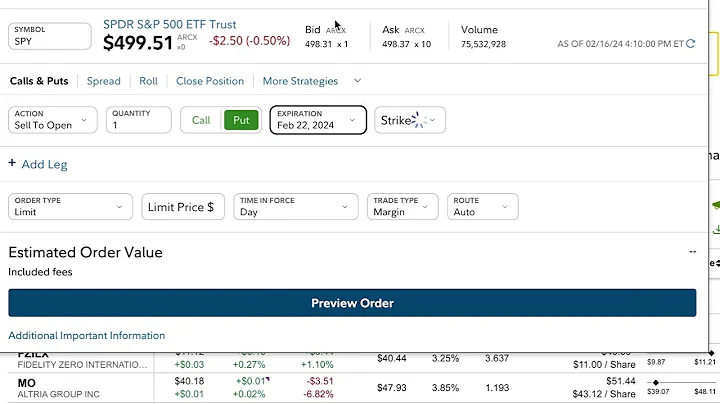The image size is (720, 404).
Task: Click the Quantity input field
Action: coord(139,120)
